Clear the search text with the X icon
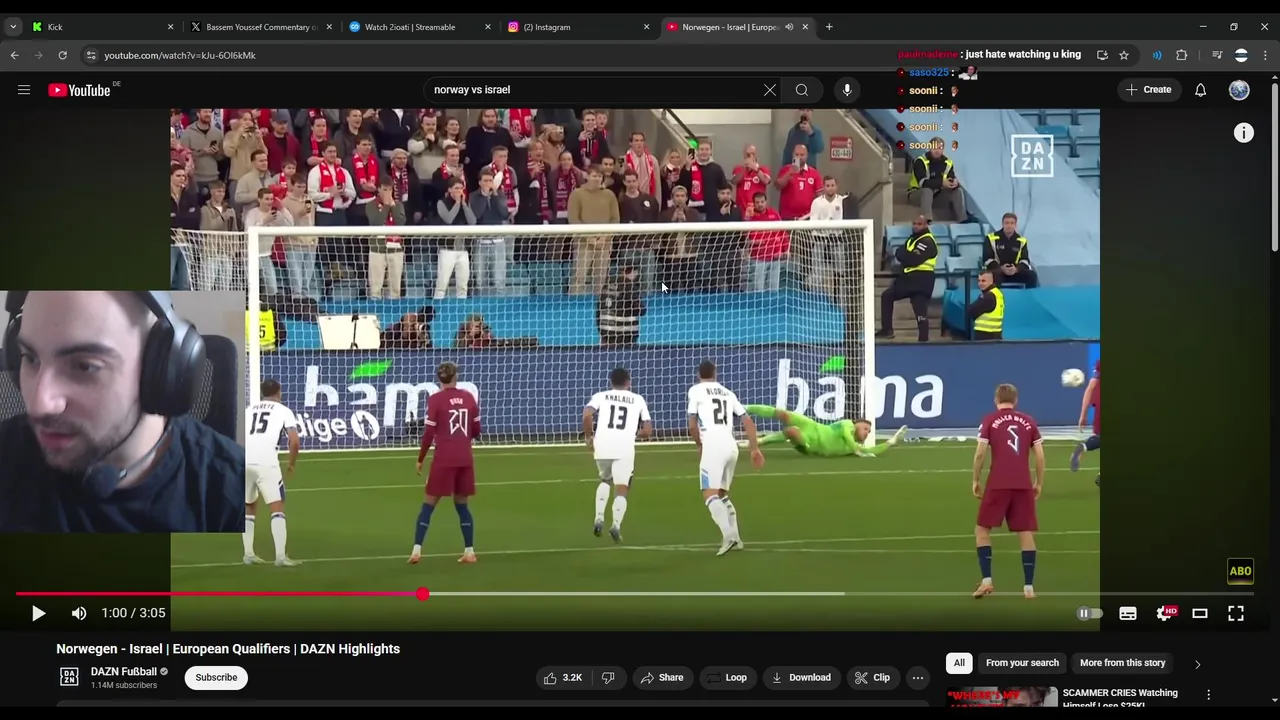Image resolution: width=1280 pixels, height=720 pixels. coord(770,90)
